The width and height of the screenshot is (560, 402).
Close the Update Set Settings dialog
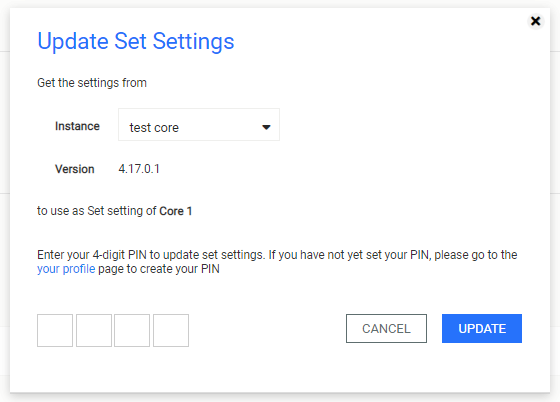pos(535,21)
